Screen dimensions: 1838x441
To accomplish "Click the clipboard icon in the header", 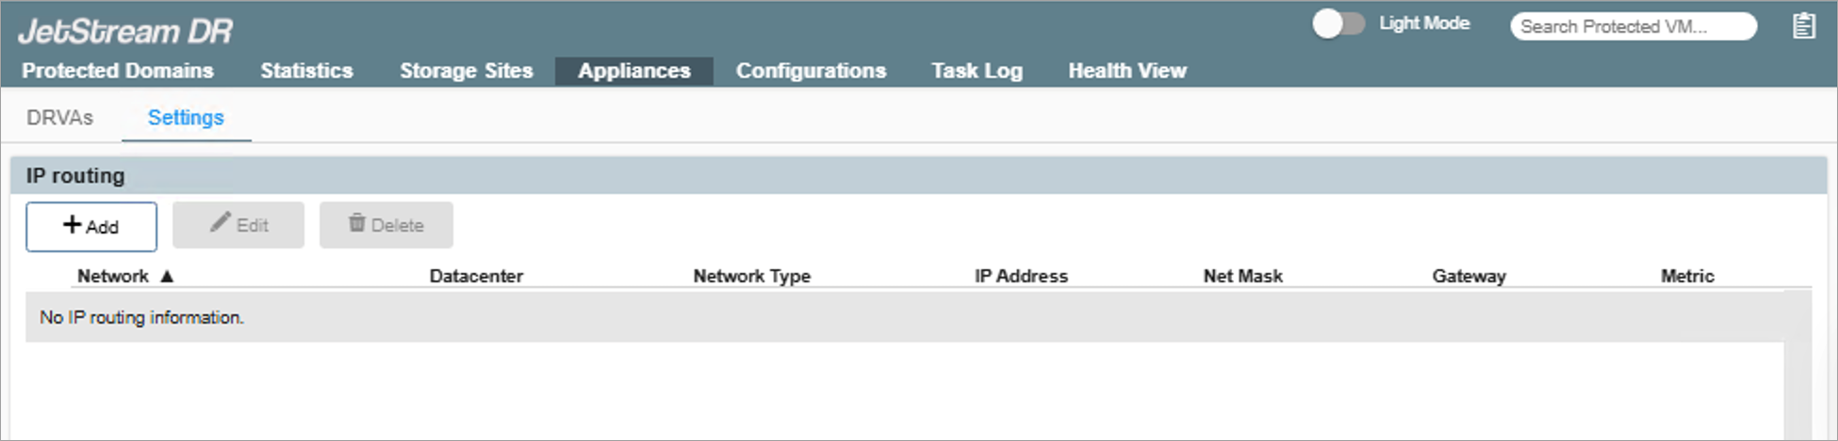I will (x=1803, y=26).
